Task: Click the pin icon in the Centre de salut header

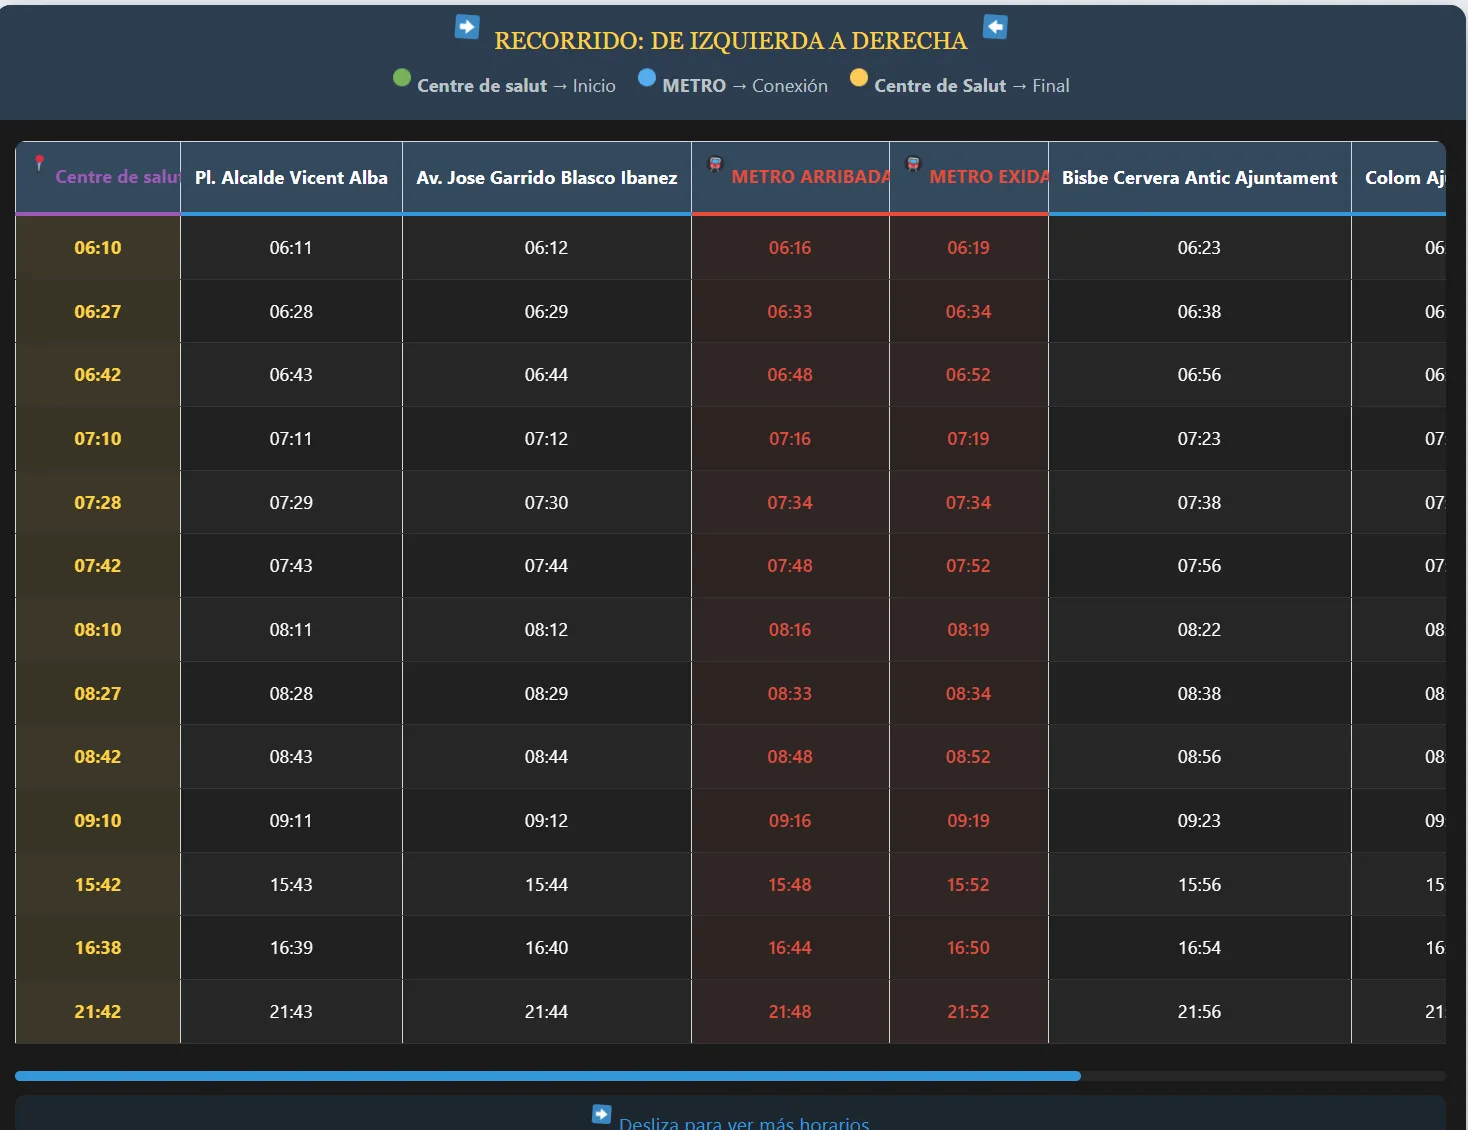Action: click(x=40, y=162)
